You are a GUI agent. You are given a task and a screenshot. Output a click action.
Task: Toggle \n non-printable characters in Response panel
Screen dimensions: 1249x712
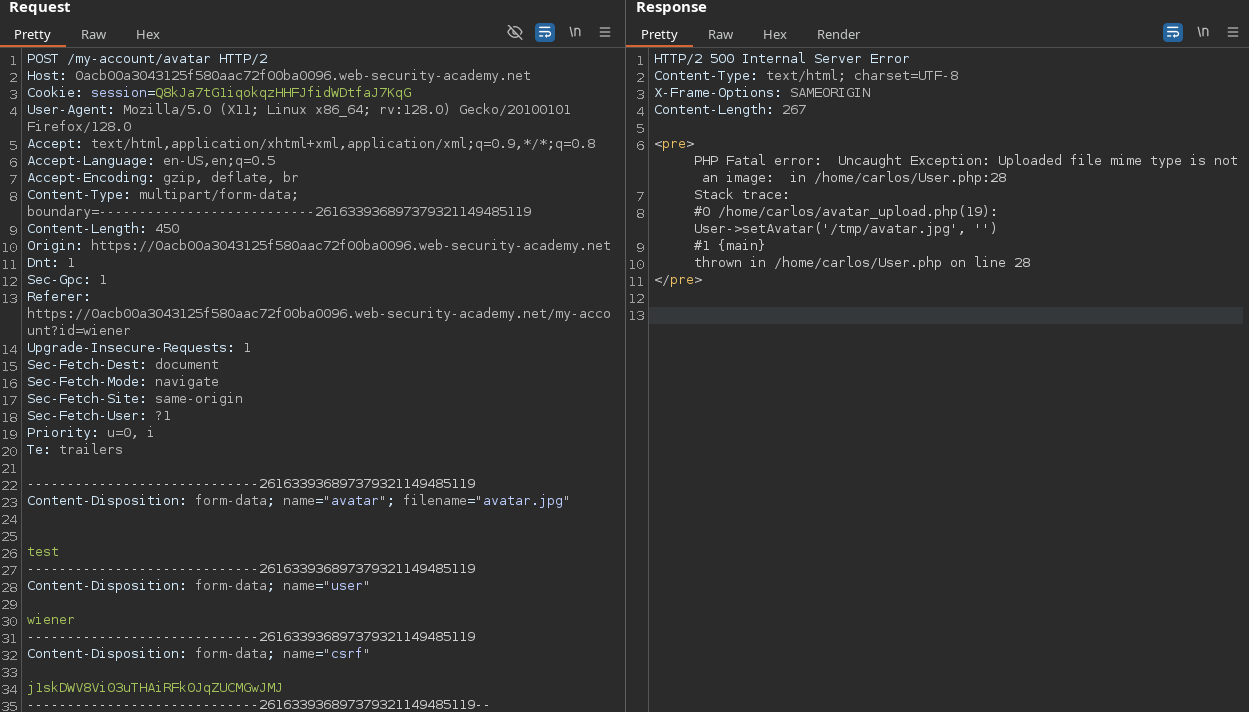click(1202, 32)
